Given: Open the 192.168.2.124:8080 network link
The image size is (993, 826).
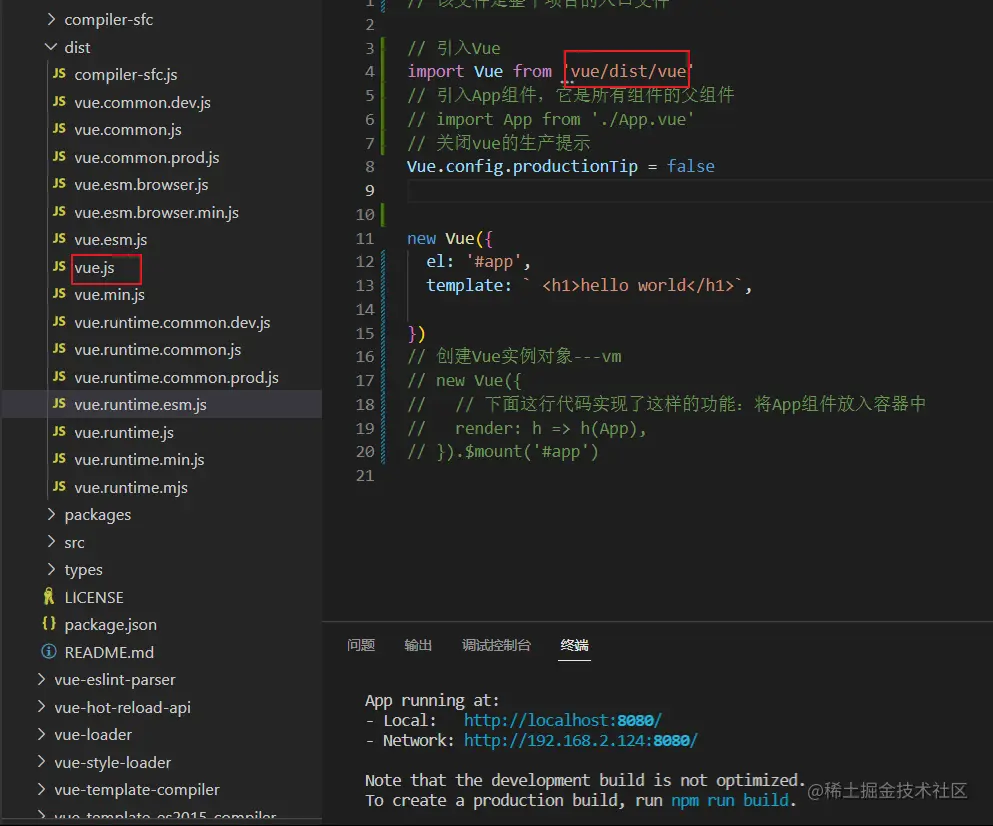Looking at the screenshot, I should (580, 740).
